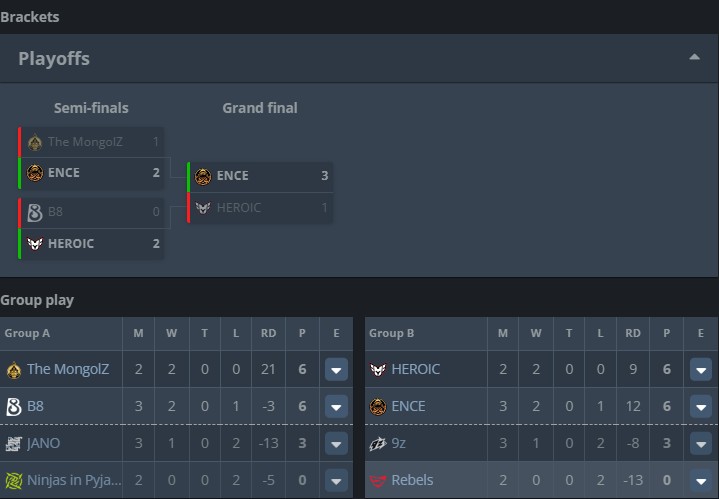Expand The MongolZ row details in Group A
The width and height of the screenshot is (719, 499).
[x=336, y=370]
